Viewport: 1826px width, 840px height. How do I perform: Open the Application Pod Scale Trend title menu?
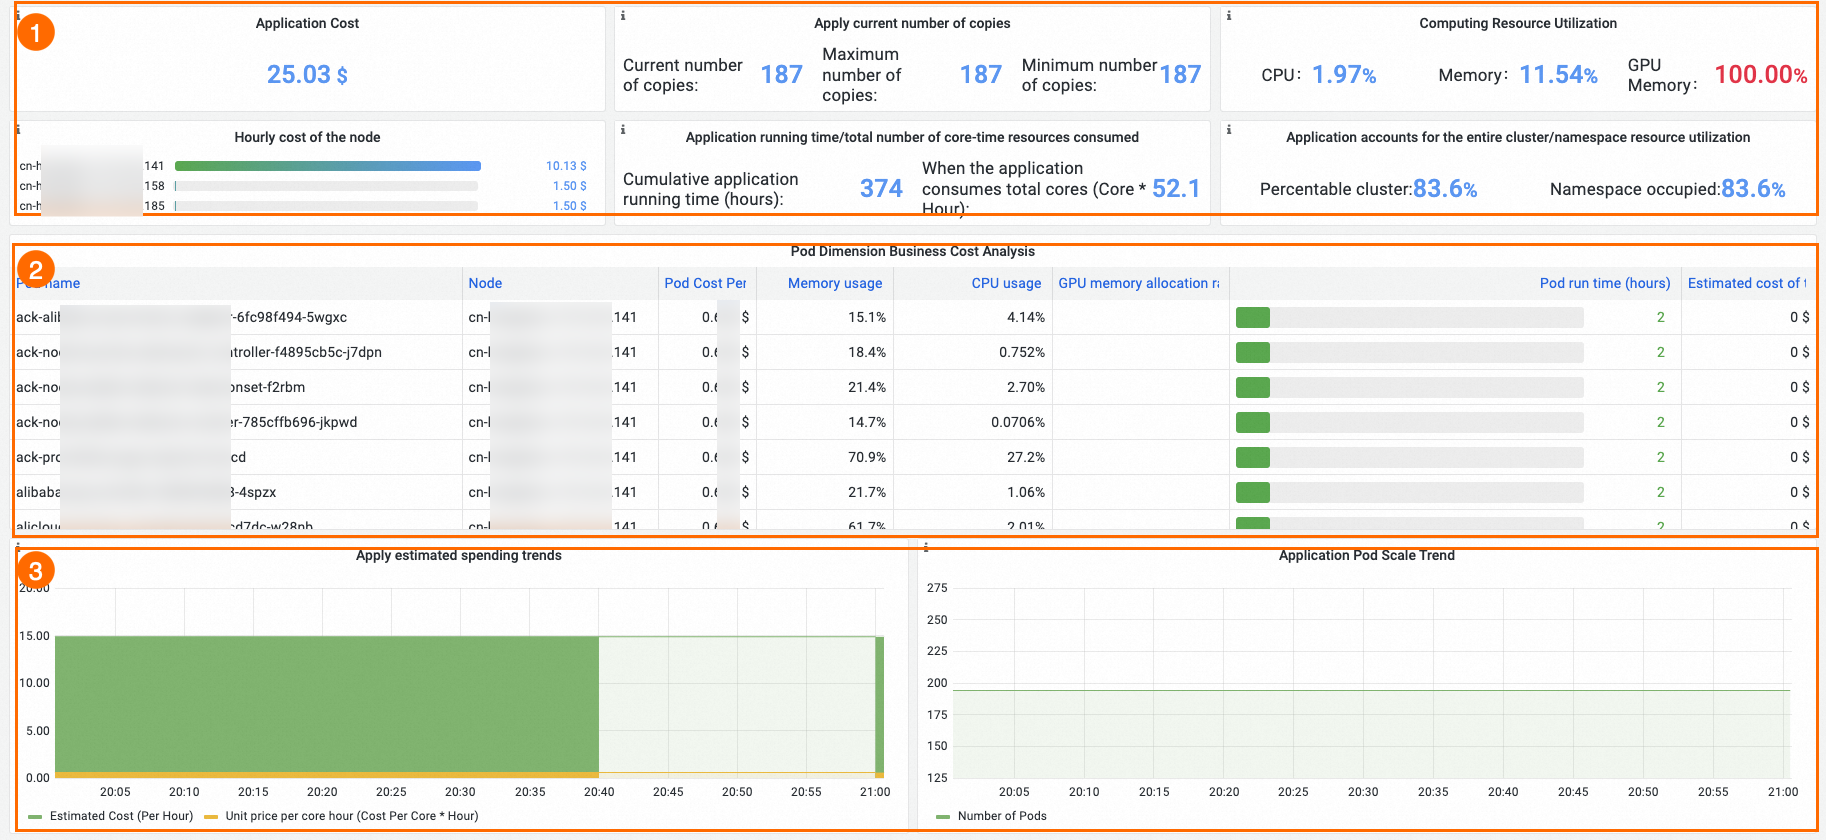click(x=1367, y=555)
